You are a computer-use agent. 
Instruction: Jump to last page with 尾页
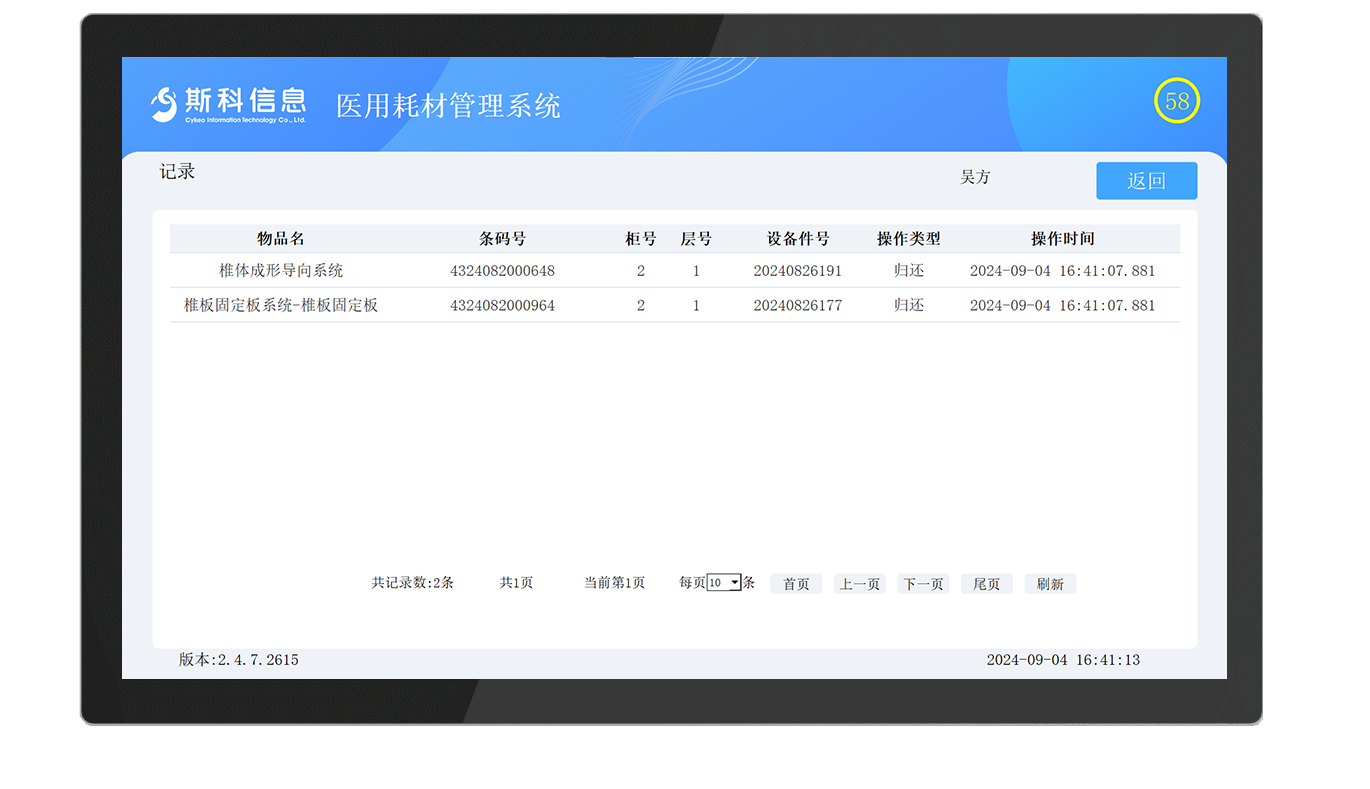[x=986, y=584]
